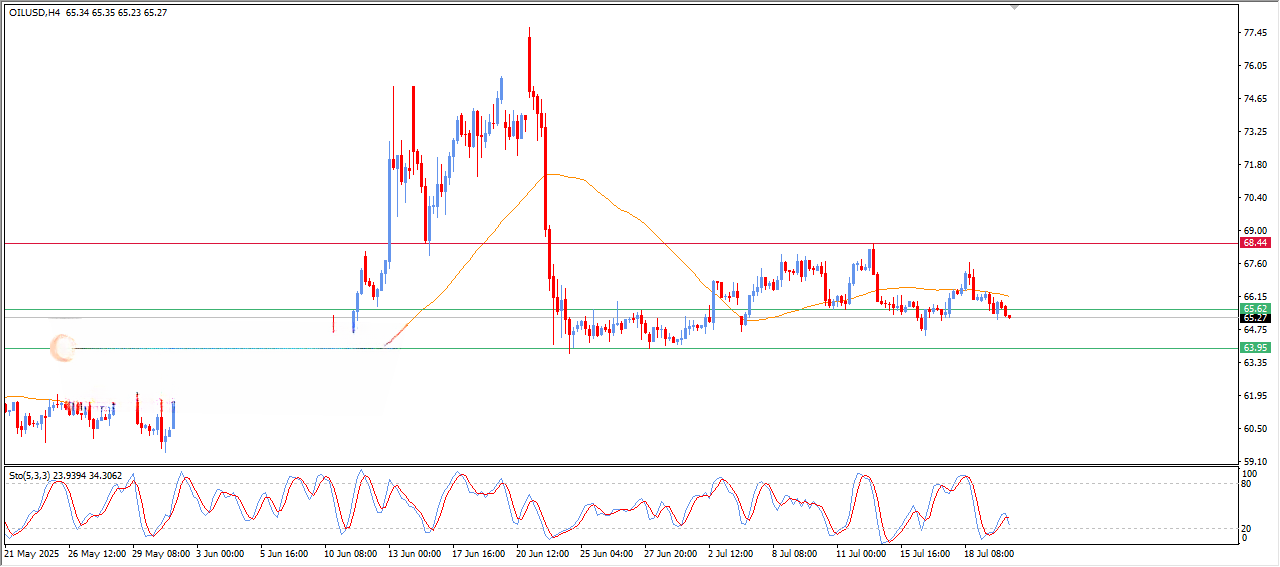Click the 63.35 price scale label

(x=1256, y=363)
